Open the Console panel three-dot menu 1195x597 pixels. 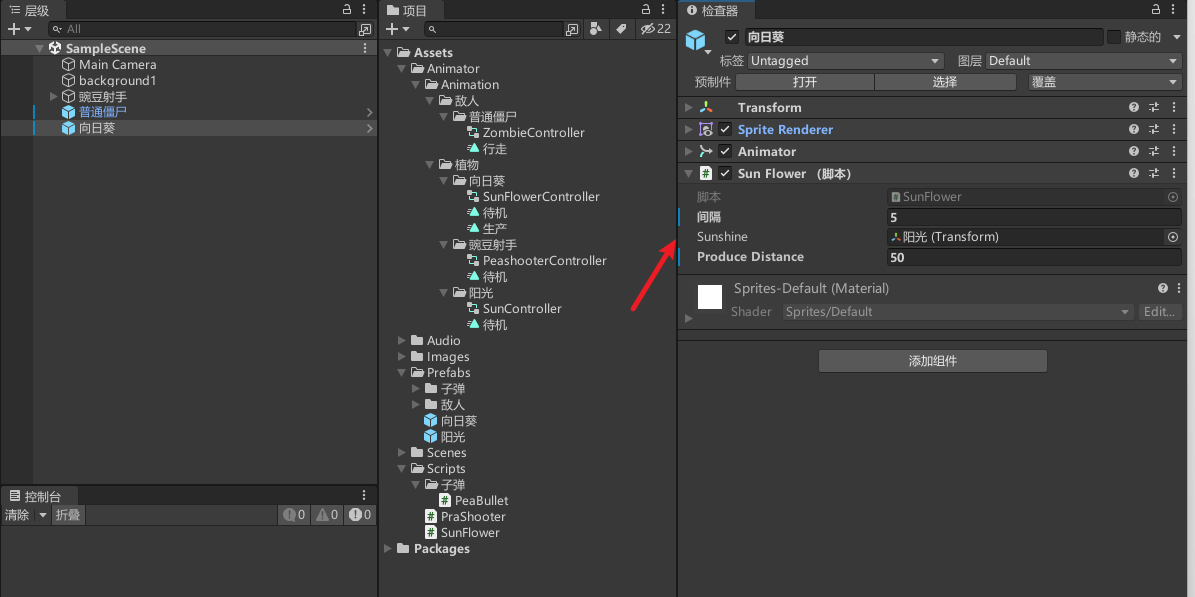coord(364,495)
